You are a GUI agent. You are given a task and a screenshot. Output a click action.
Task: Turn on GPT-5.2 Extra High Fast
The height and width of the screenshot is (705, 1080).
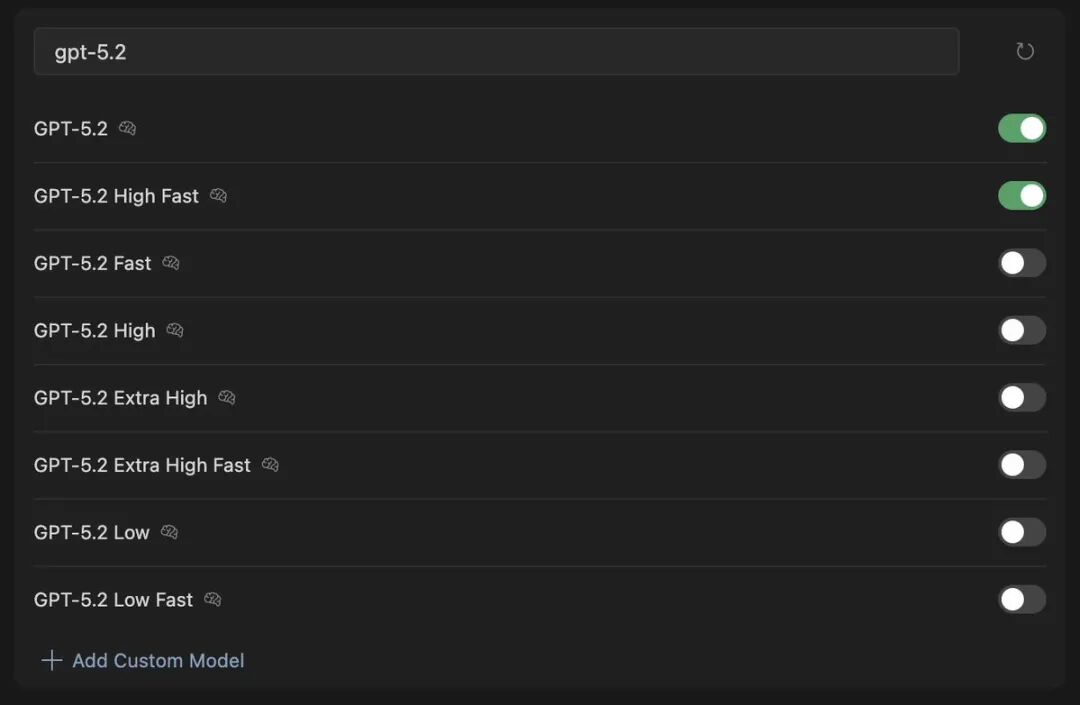tap(1021, 465)
